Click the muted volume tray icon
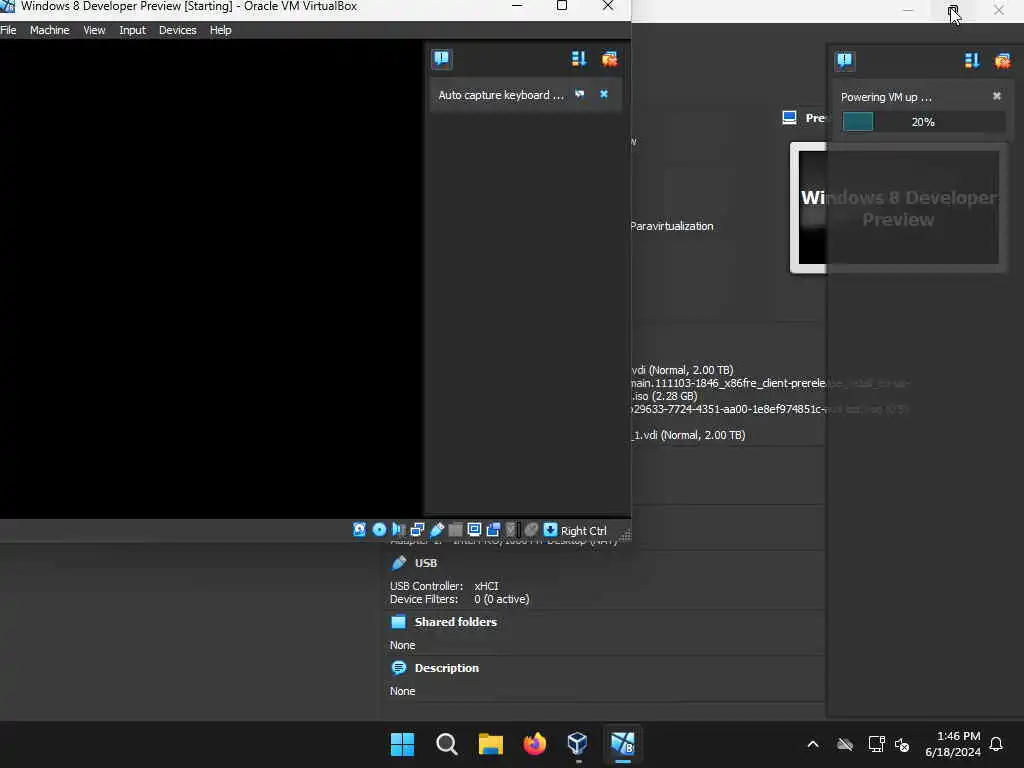The width and height of the screenshot is (1024, 768). tap(903, 744)
